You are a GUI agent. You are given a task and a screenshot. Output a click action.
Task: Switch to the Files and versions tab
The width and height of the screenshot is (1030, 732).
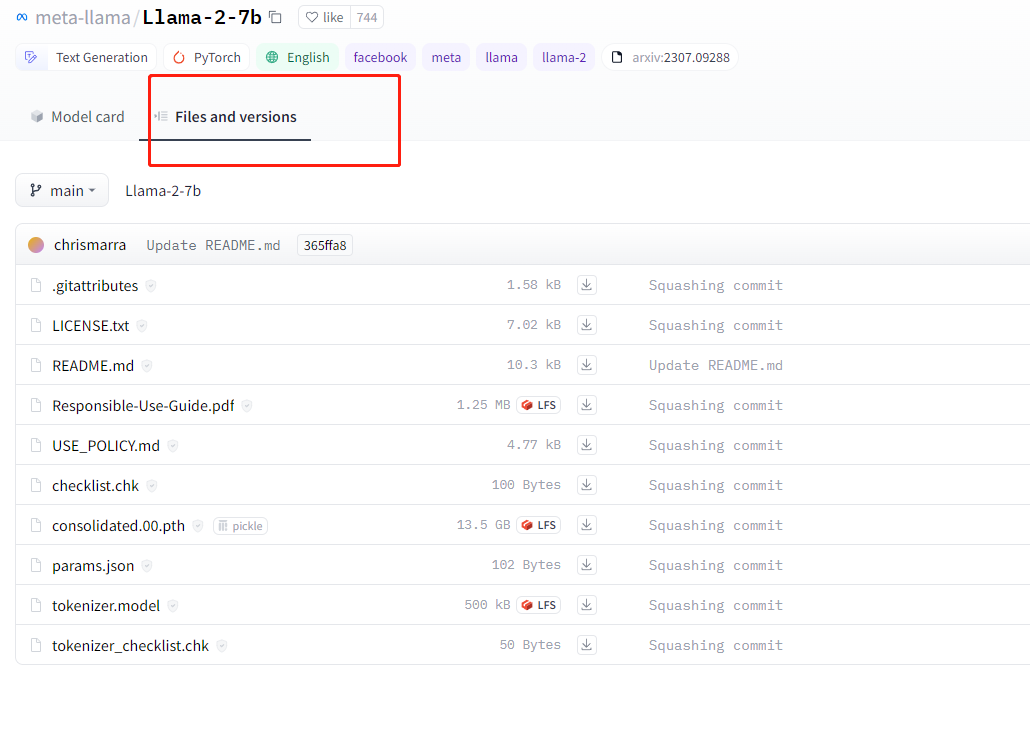point(225,117)
